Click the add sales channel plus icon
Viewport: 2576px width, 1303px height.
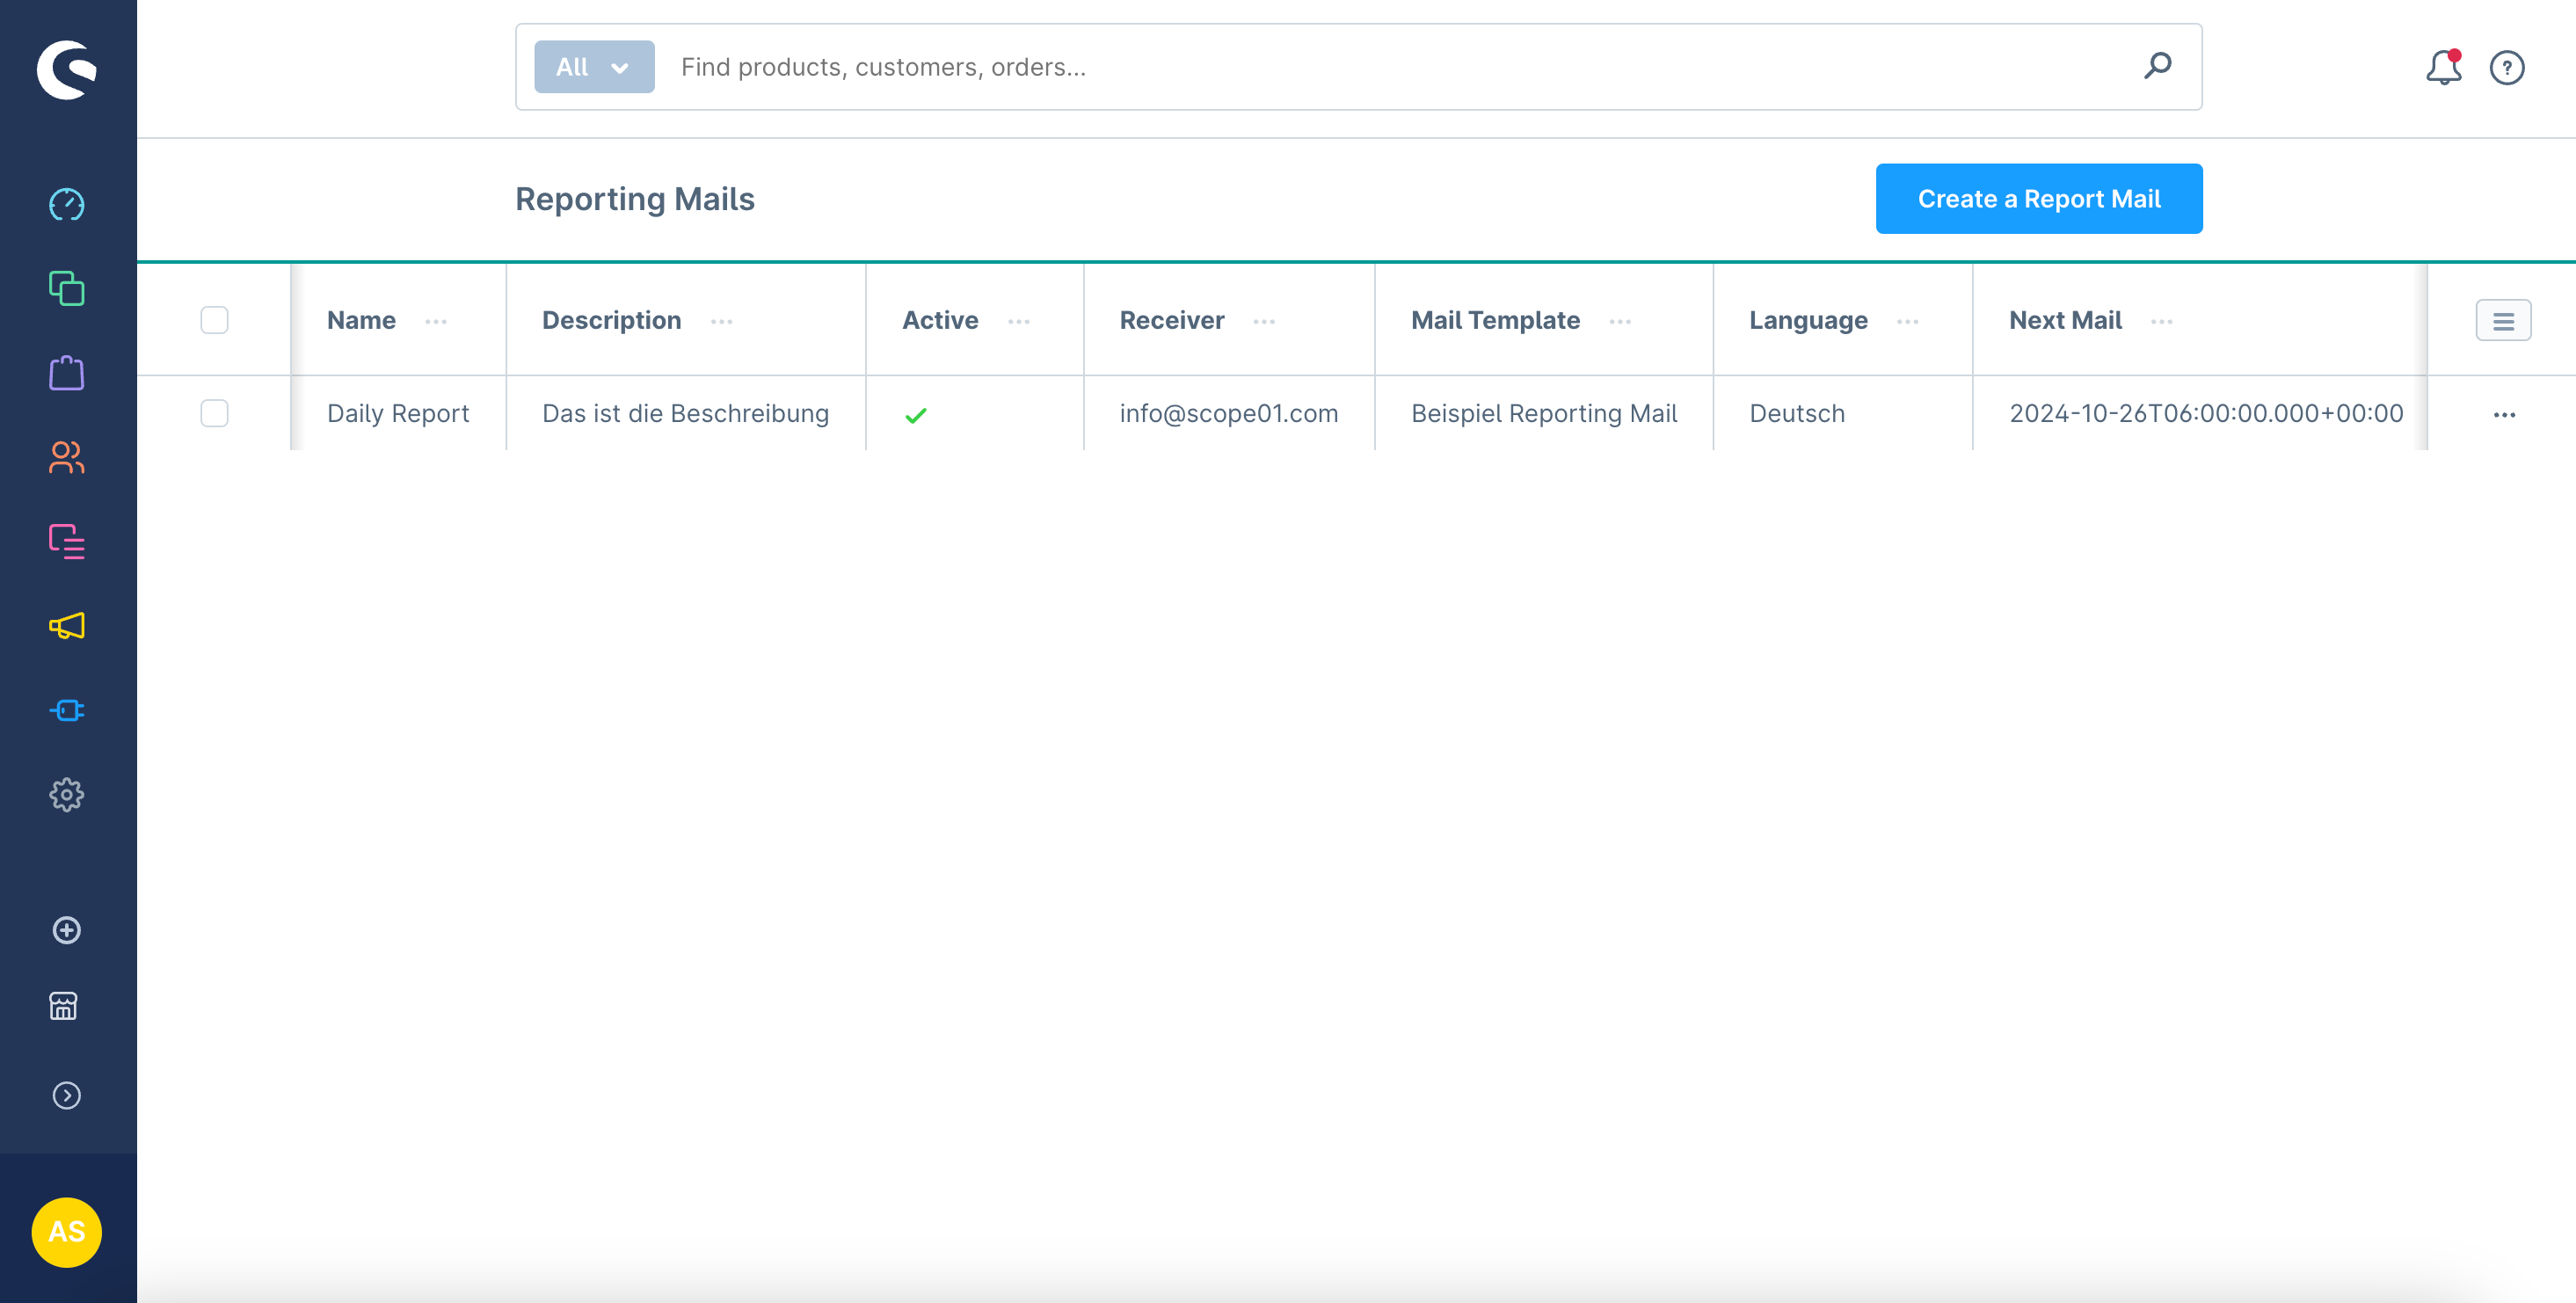click(x=67, y=930)
